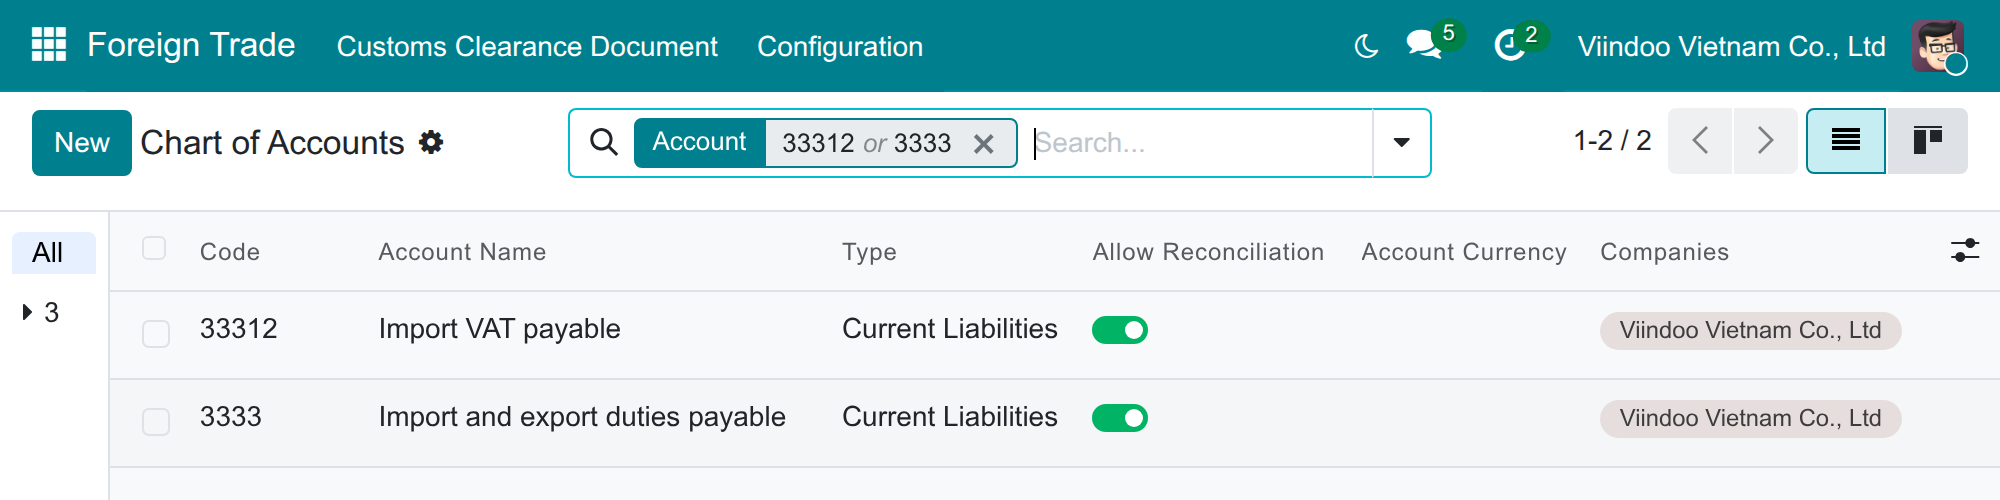2000x500 pixels.
Task: Open Viindoo Vietnam Co., Ltd company switcher
Action: click(x=1732, y=46)
